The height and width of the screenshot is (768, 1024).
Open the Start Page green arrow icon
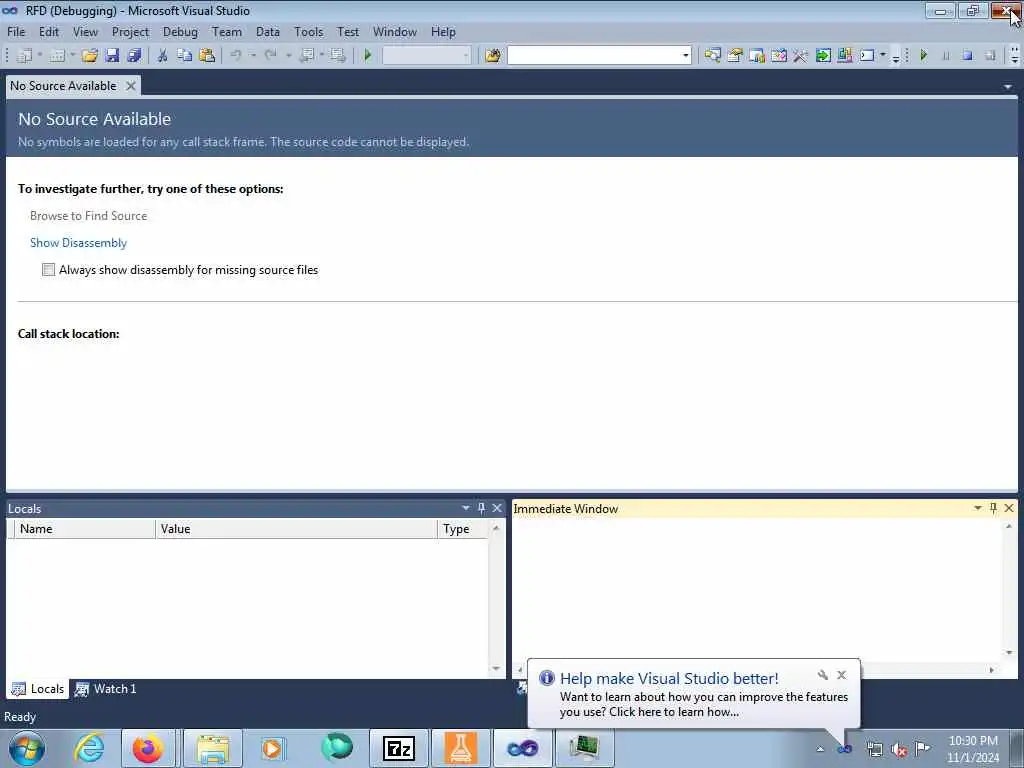click(823, 56)
